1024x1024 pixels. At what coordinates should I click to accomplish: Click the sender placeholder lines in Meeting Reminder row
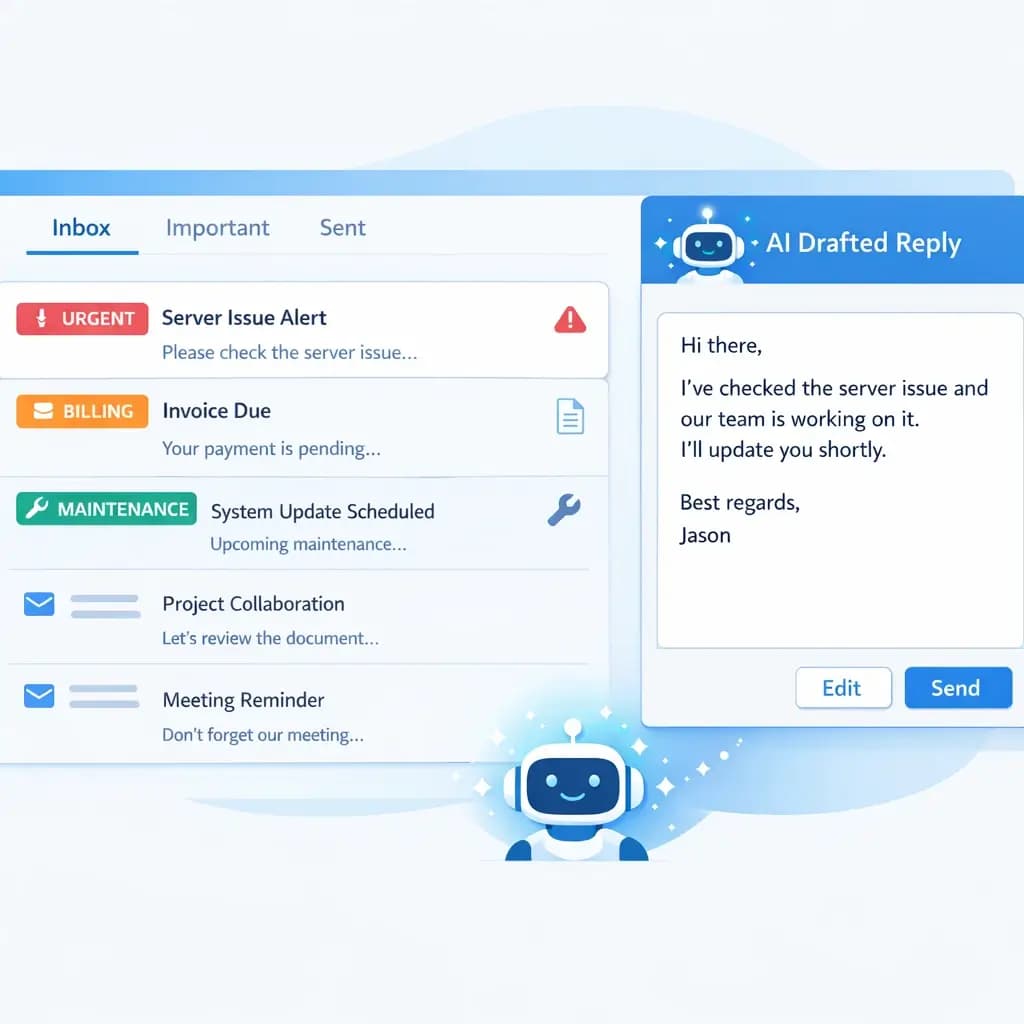pyautogui.click(x=104, y=696)
